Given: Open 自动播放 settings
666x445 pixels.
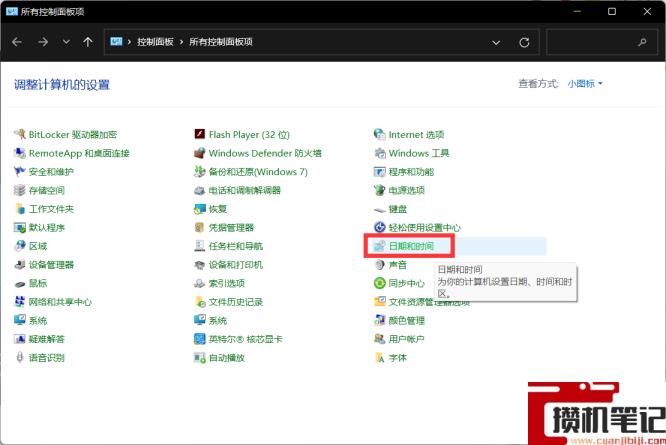Looking at the screenshot, I should point(227,358).
